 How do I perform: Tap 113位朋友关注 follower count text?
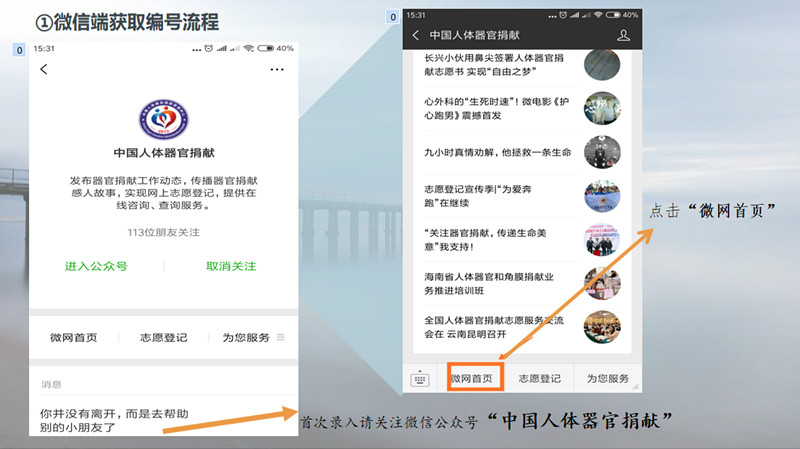164,233
